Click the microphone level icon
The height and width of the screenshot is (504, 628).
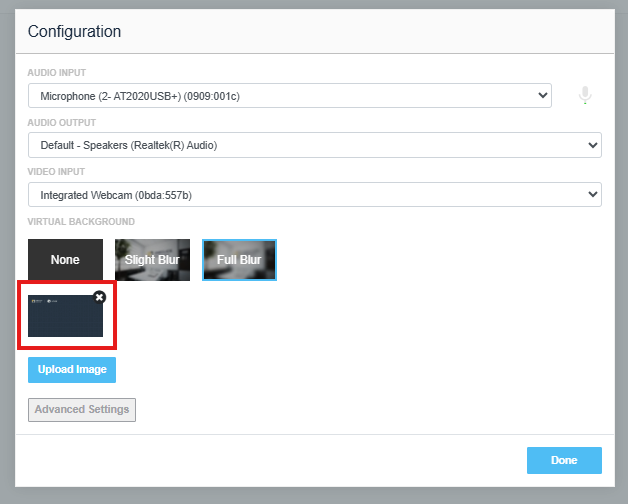coord(585,95)
